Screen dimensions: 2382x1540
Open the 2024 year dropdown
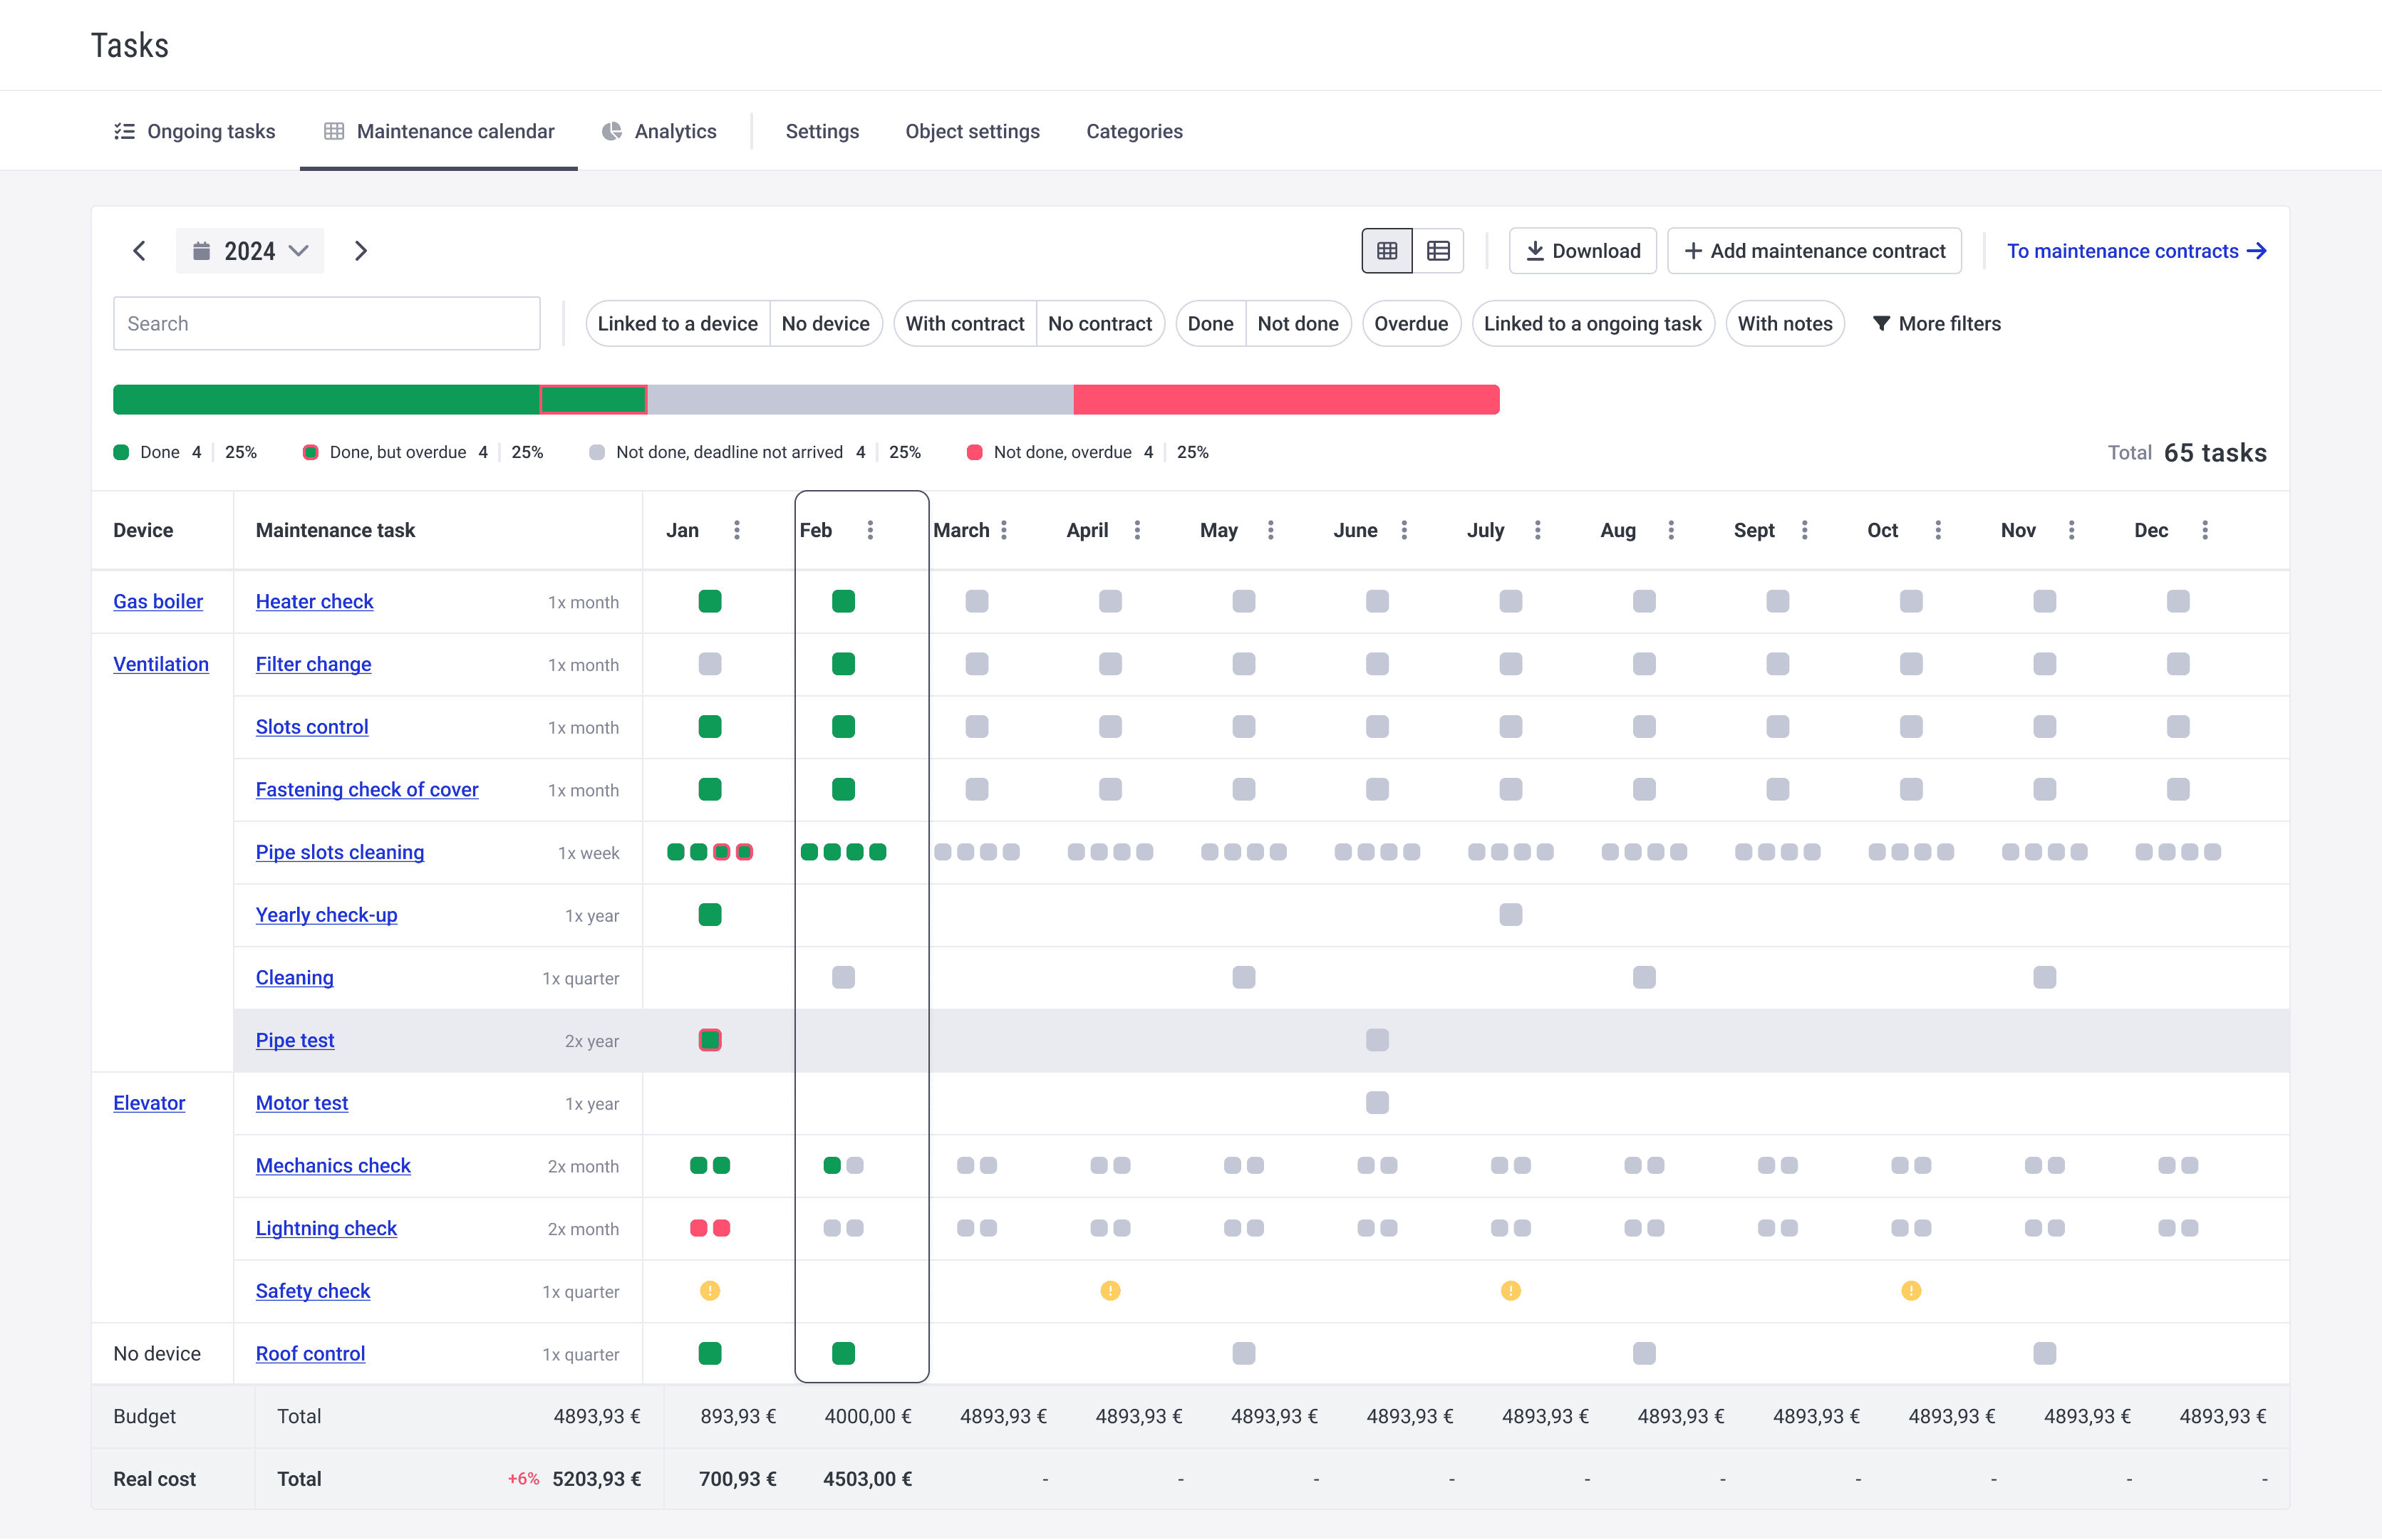coord(250,251)
